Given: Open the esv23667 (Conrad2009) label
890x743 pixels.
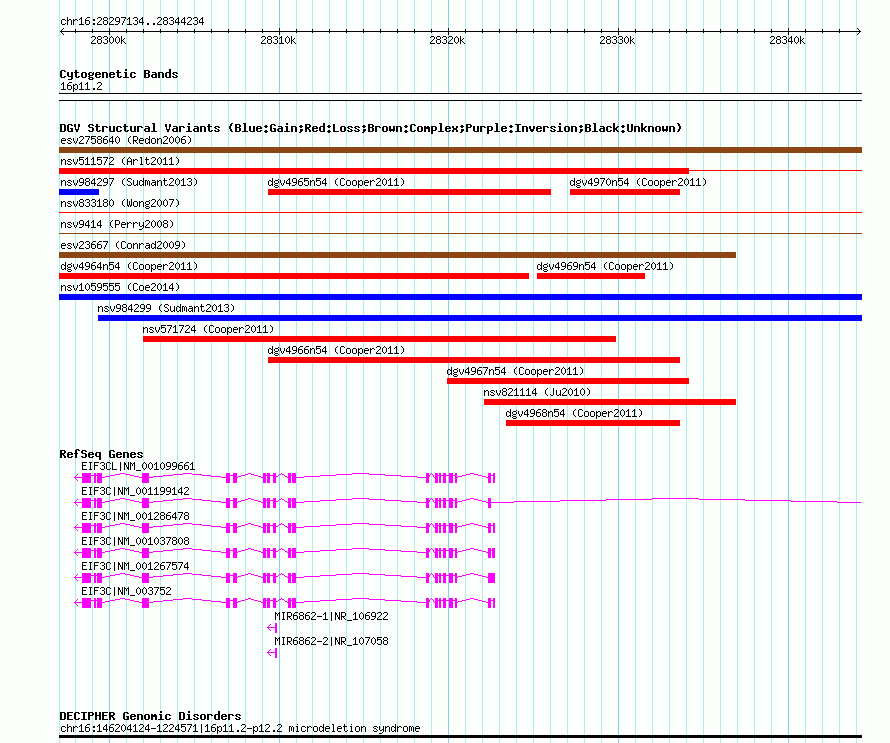Looking at the screenshot, I should (123, 245).
